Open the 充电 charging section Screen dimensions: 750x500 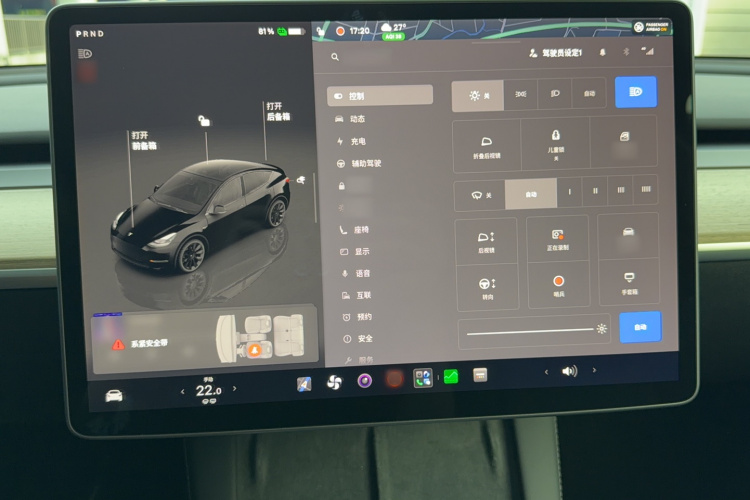(x=352, y=141)
